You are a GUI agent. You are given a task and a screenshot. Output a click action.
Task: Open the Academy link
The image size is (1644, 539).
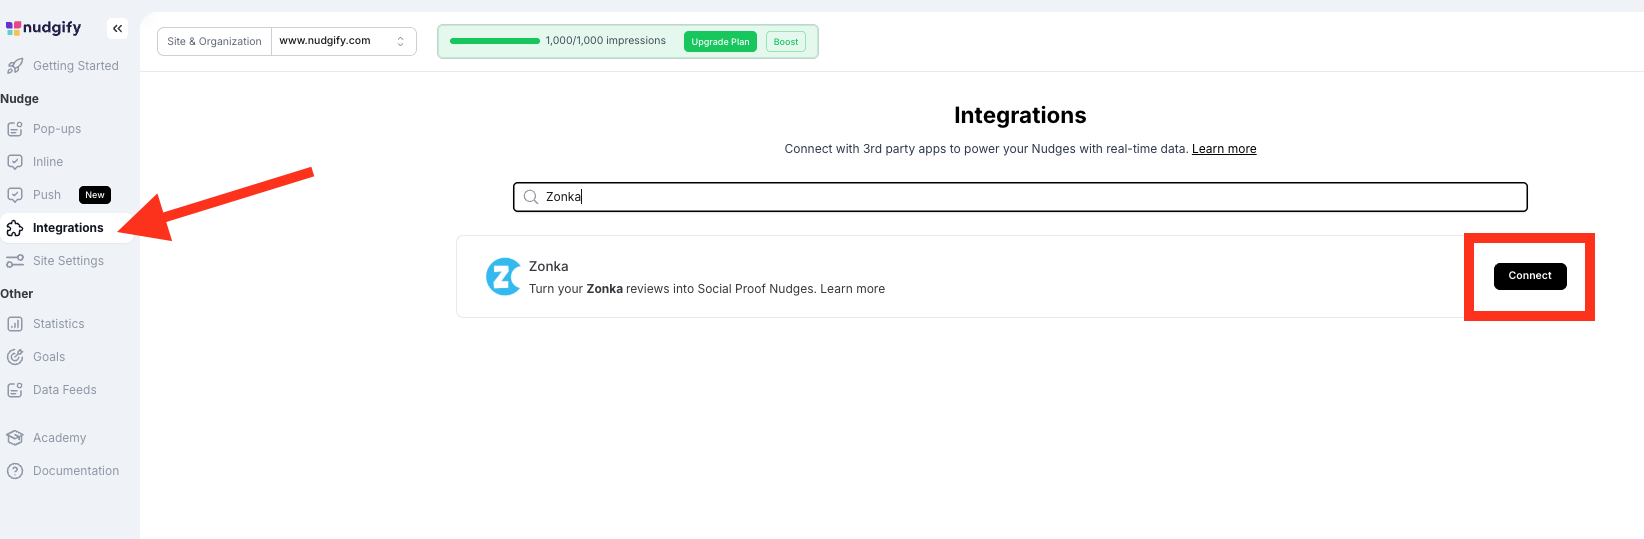click(60, 438)
